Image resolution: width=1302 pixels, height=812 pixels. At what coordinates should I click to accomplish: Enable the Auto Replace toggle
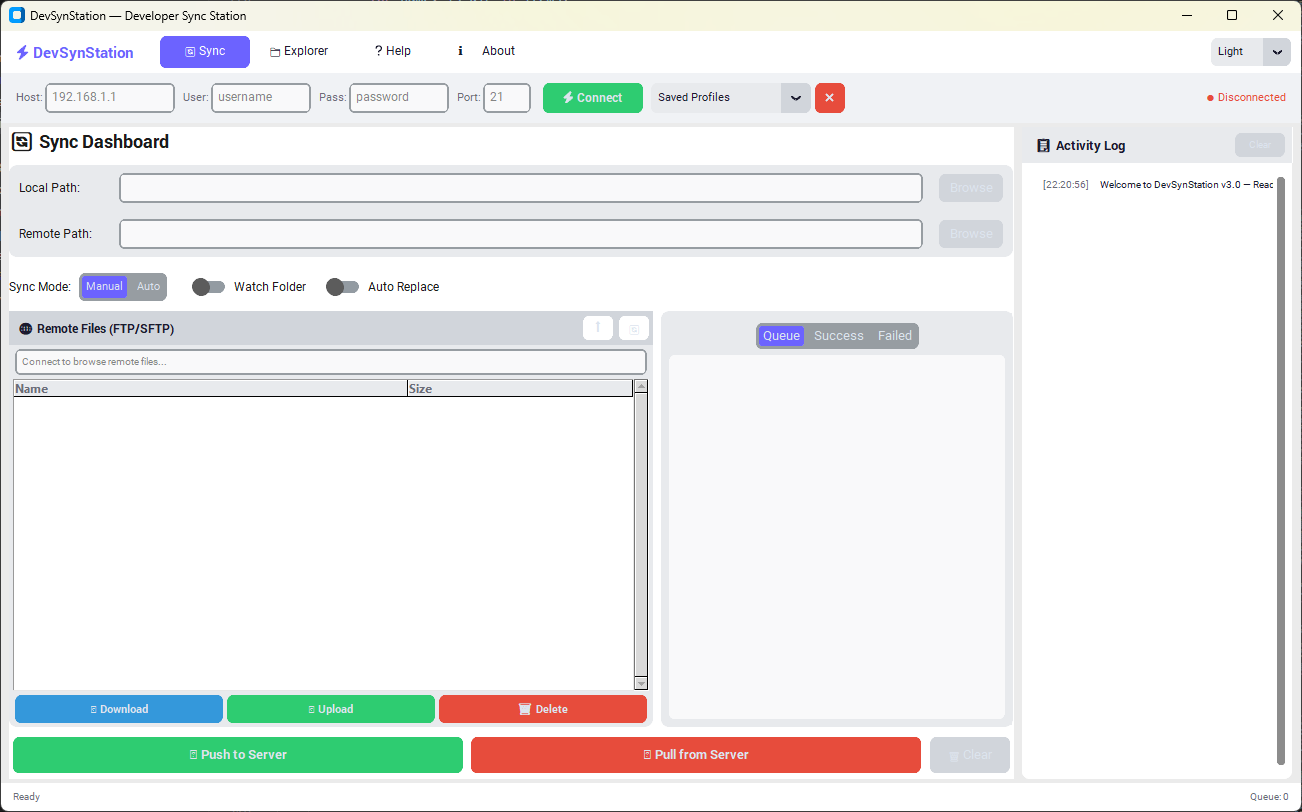tap(342, 286)
